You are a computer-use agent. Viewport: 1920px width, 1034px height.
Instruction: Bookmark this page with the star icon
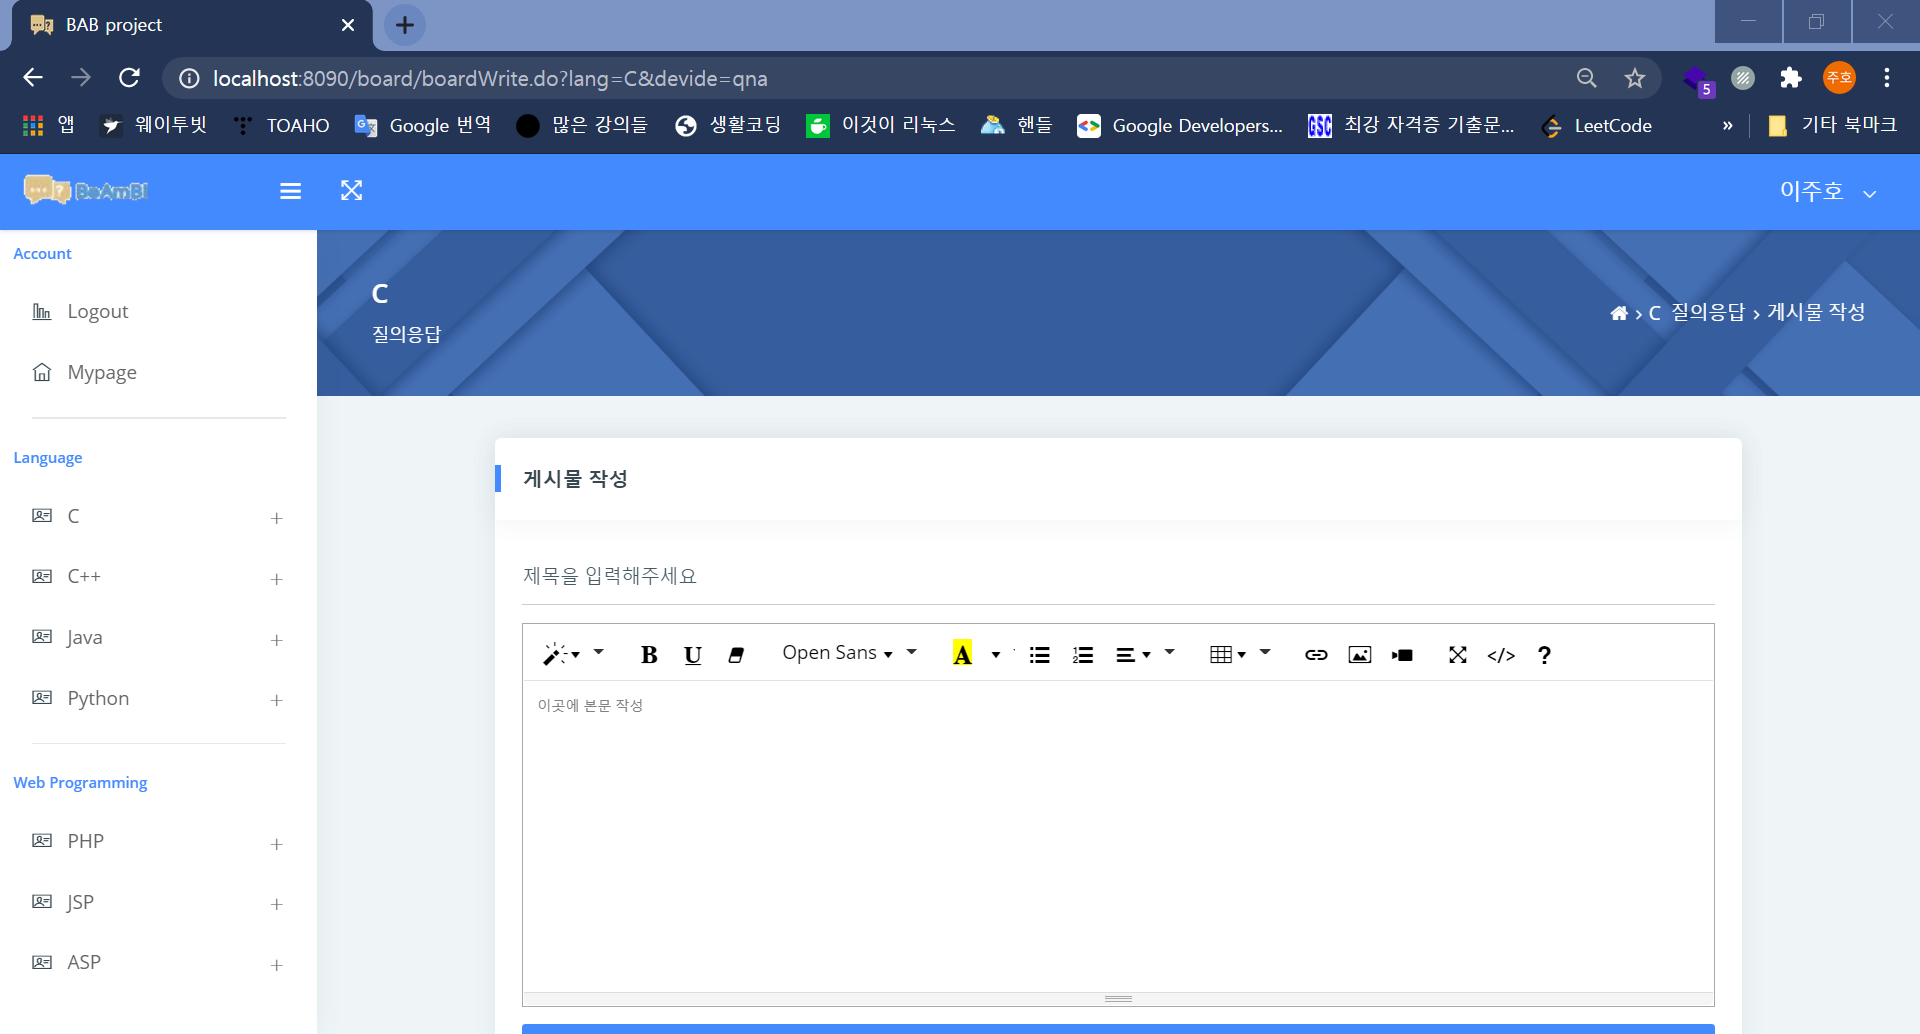(x=1635, y=78)
